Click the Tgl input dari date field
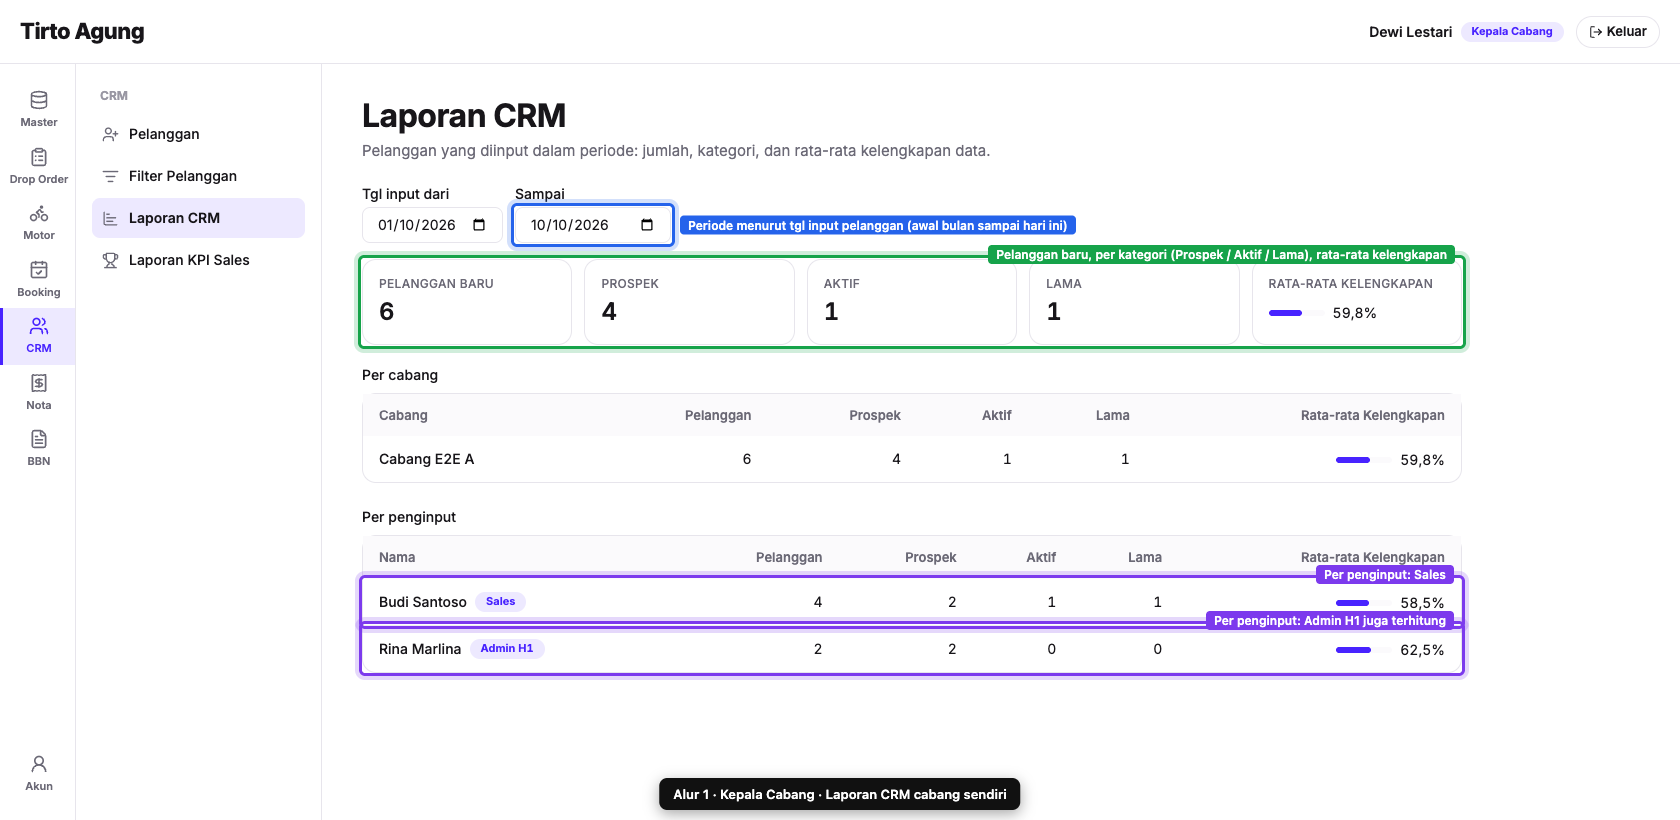Image resolution: width=1680 pixels, height=820 pixels. click(x=432, y=225)
